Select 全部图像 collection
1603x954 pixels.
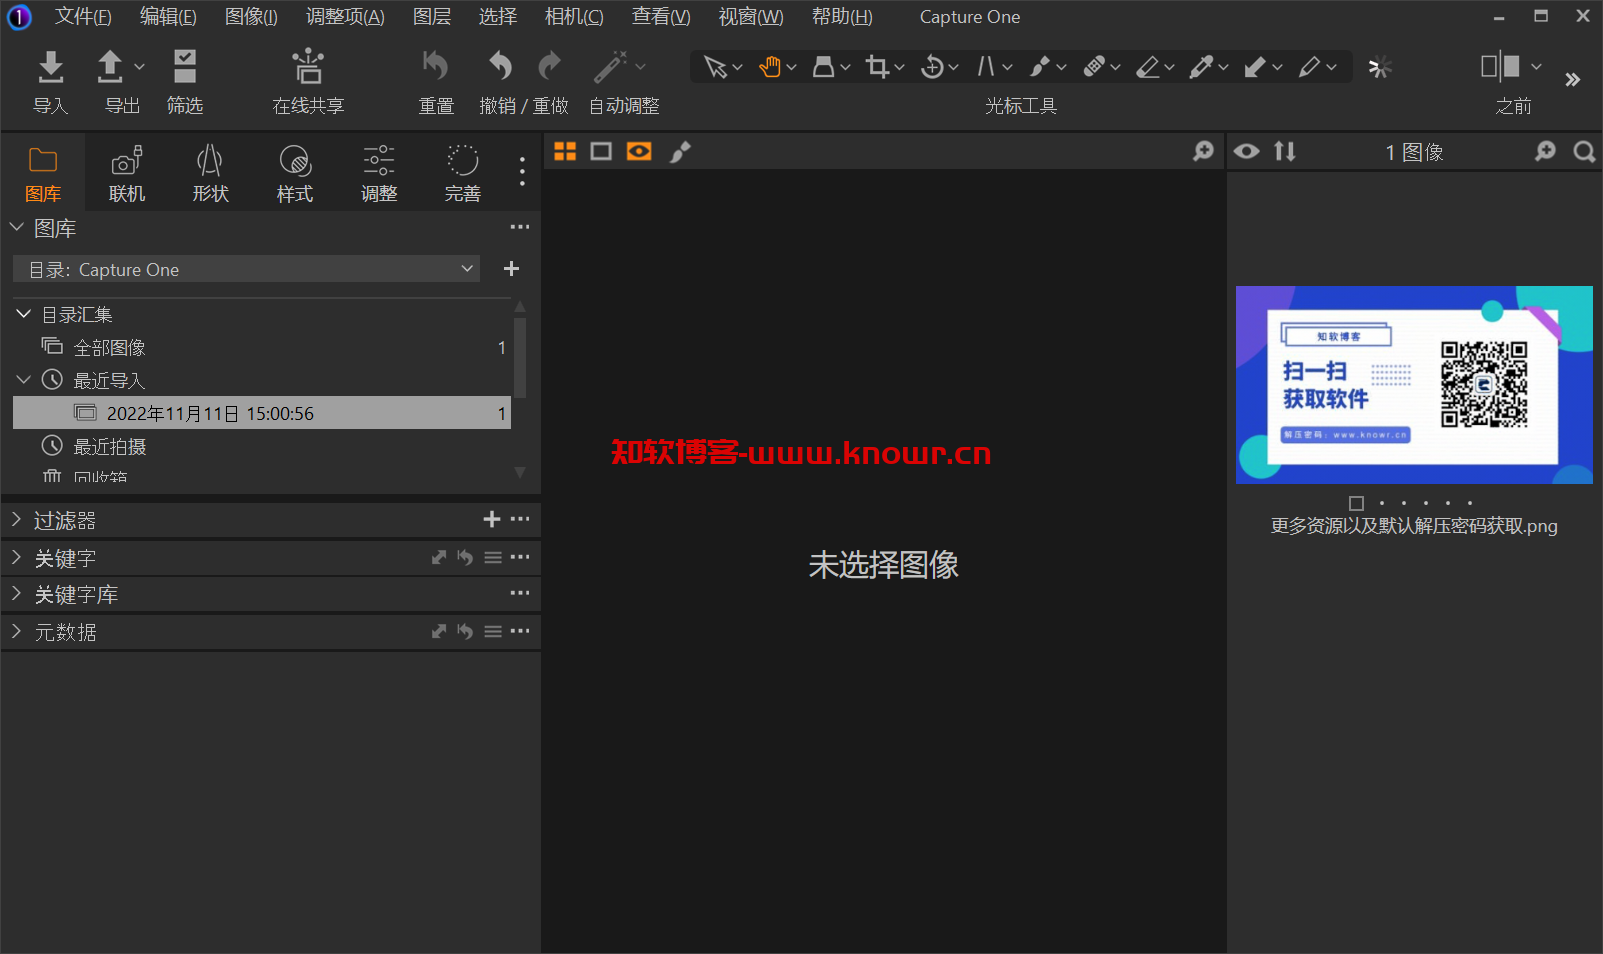[x=262, y=347]
